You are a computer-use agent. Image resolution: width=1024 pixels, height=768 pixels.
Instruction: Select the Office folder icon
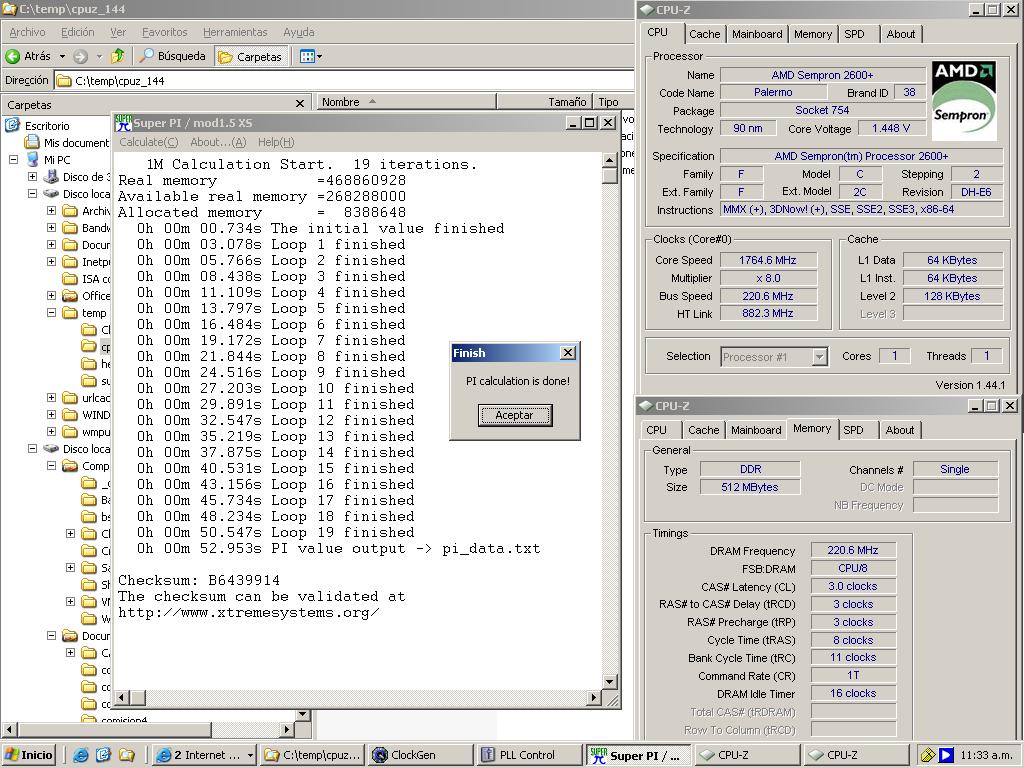point(70,296)
